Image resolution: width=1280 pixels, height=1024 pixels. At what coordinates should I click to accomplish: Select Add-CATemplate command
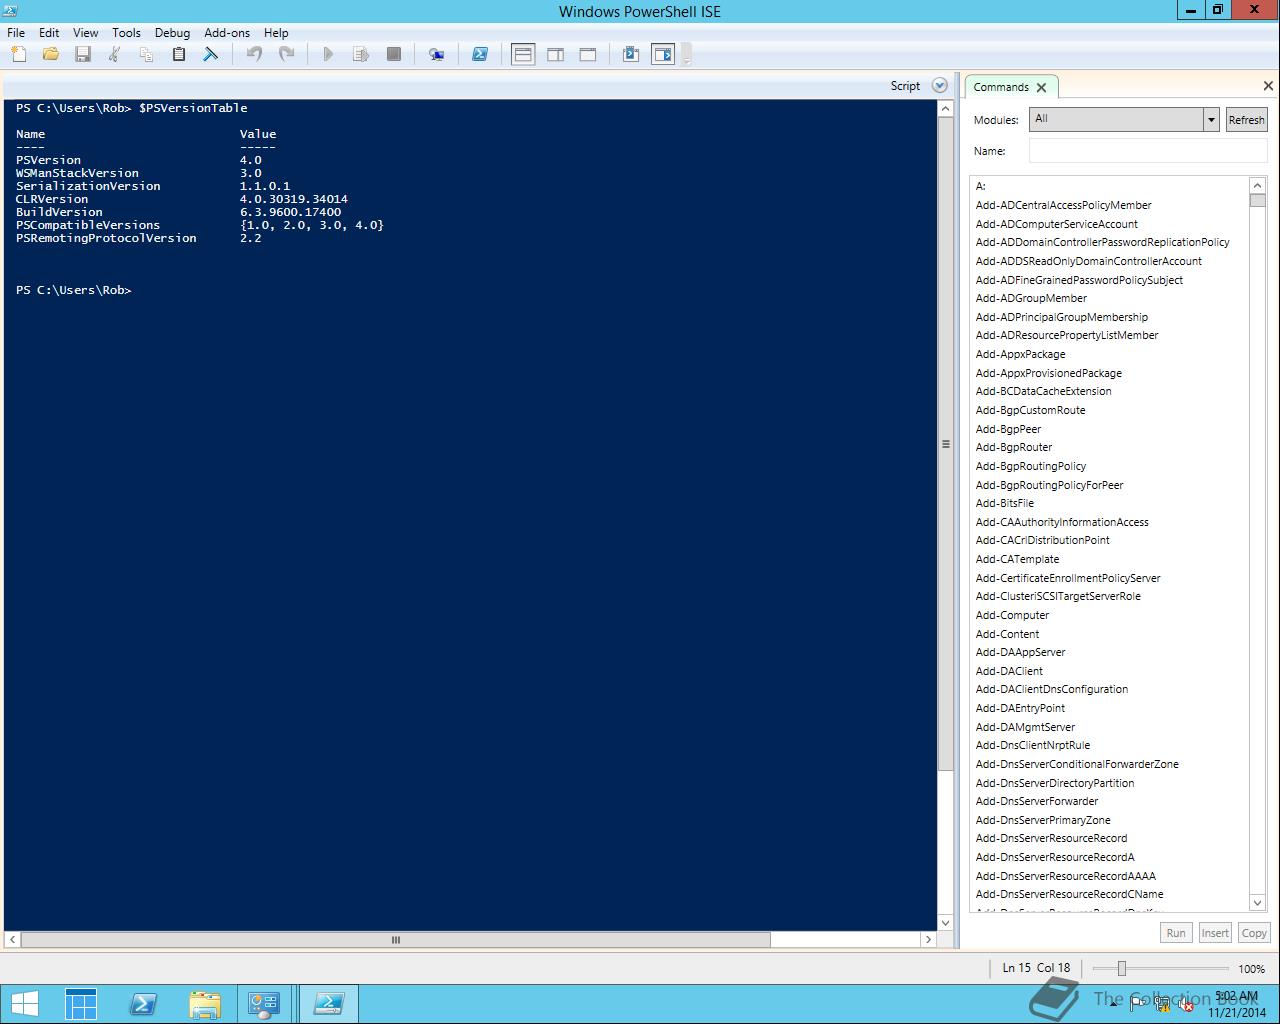(1017, 559)
